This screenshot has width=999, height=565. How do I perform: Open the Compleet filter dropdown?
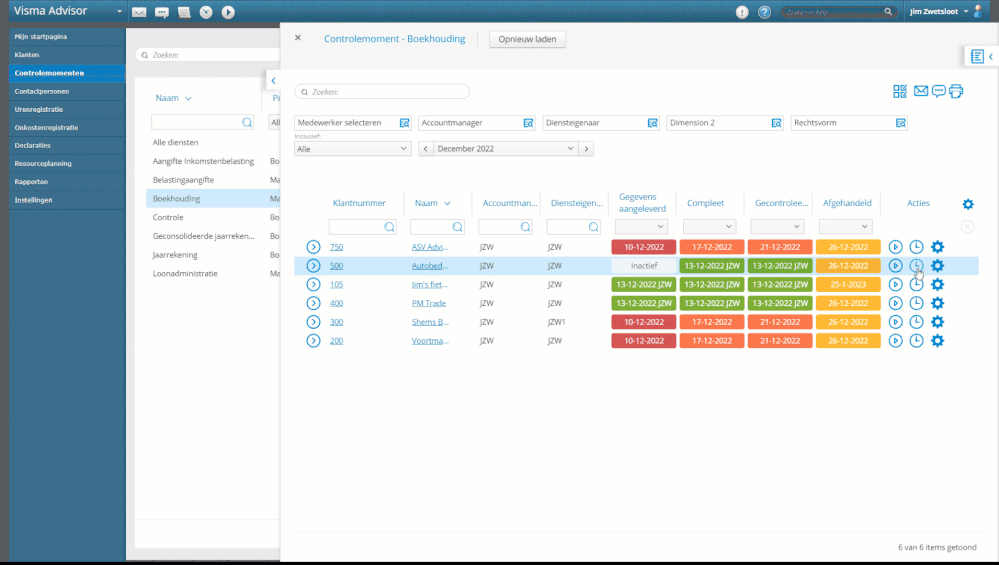click(709, 226)
